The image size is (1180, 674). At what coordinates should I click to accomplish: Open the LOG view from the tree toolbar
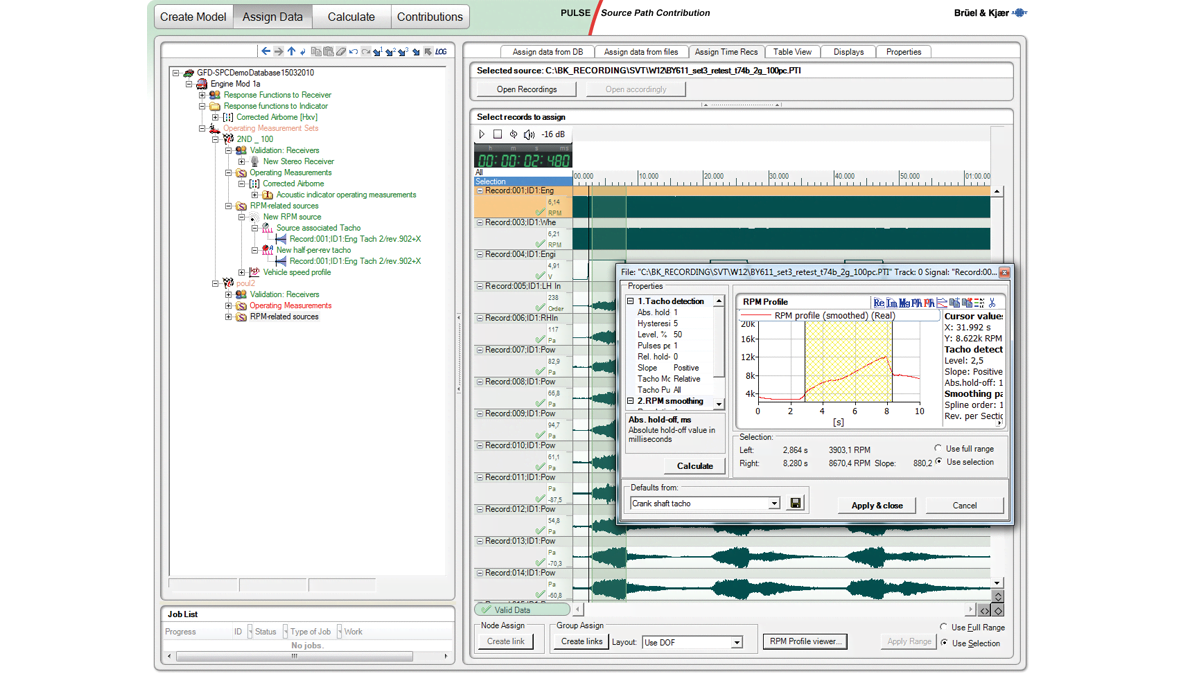point(442,51)
